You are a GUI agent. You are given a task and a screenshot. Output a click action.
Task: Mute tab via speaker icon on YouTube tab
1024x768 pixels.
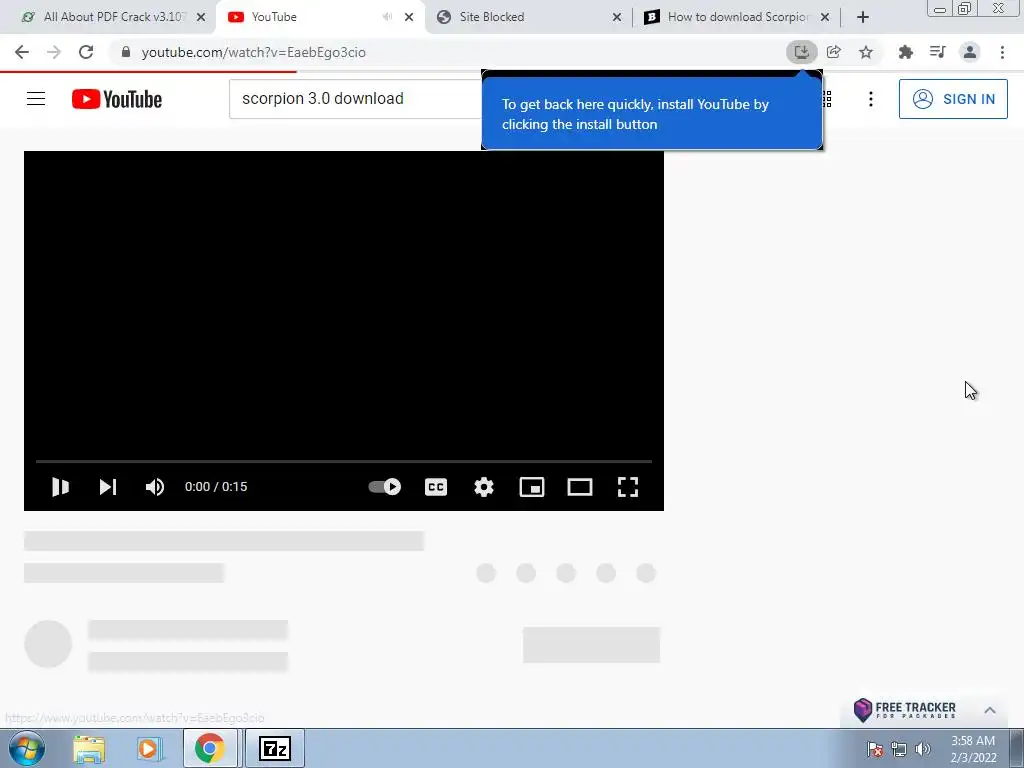pyautogui.click(x=387, y=17)
